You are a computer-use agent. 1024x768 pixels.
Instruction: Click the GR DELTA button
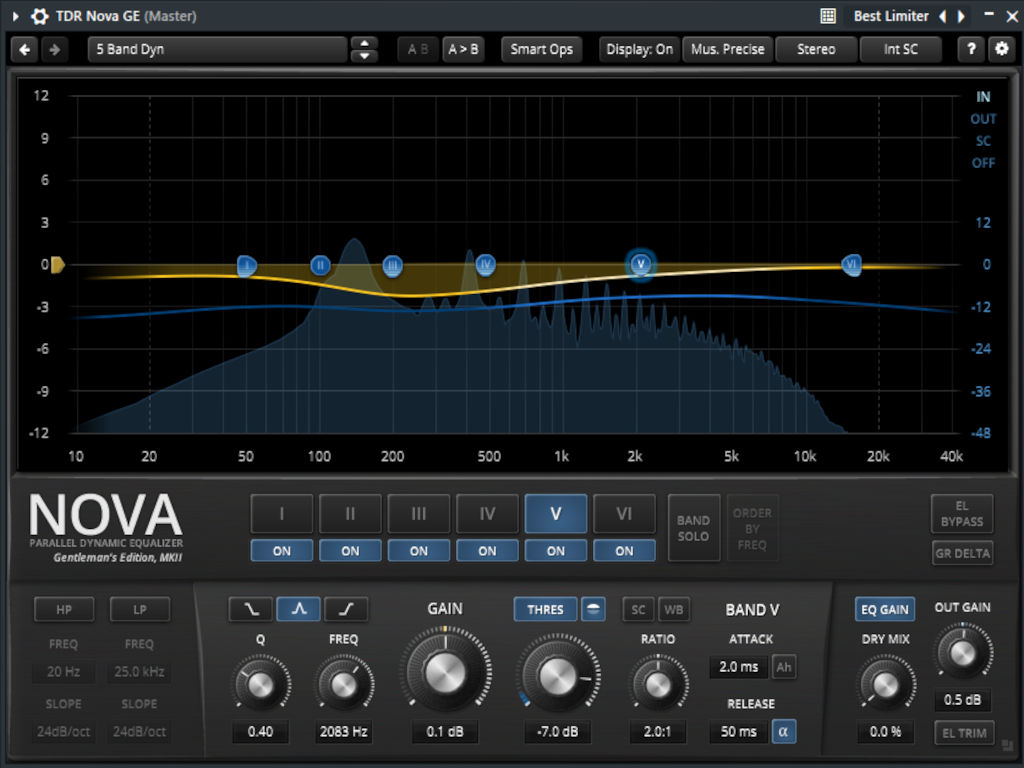[962, 553]
